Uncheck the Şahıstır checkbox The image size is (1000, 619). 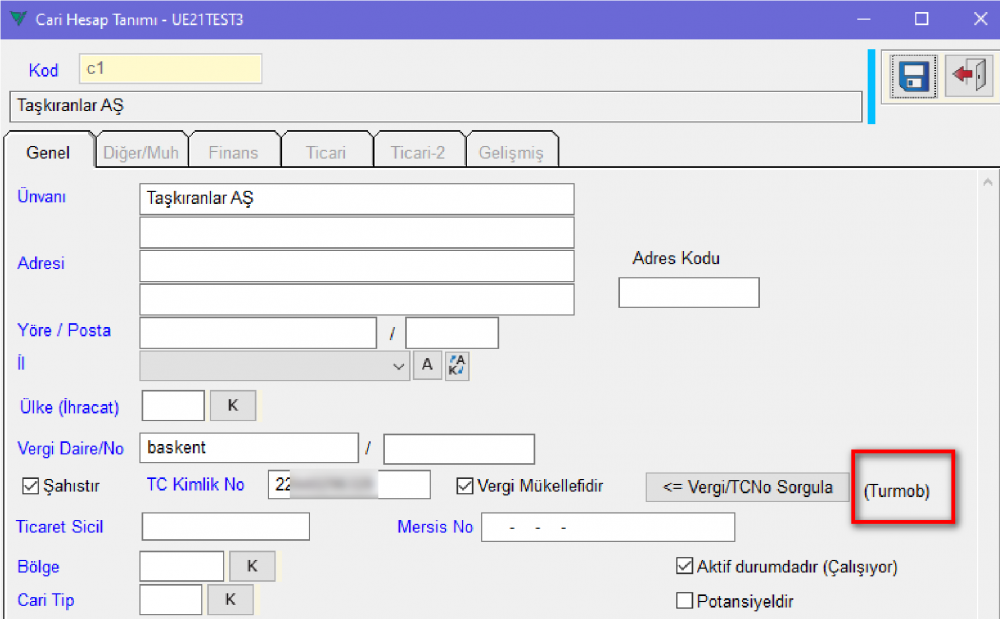pos(30,486)
